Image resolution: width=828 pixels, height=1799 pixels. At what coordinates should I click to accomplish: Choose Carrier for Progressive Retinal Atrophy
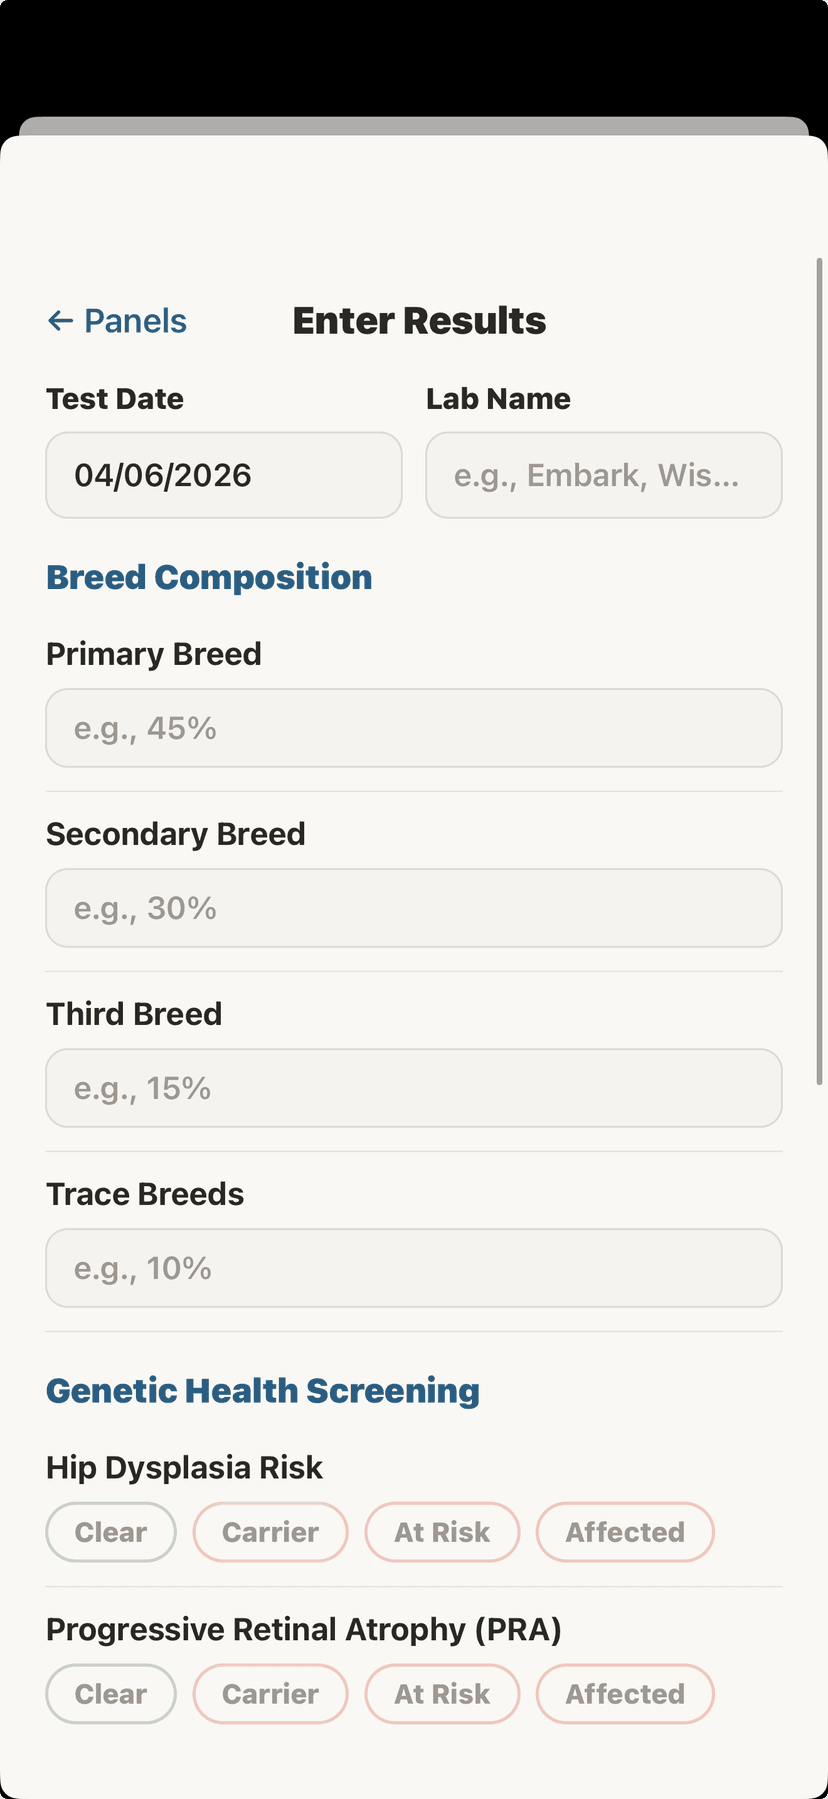point(270,1693)
